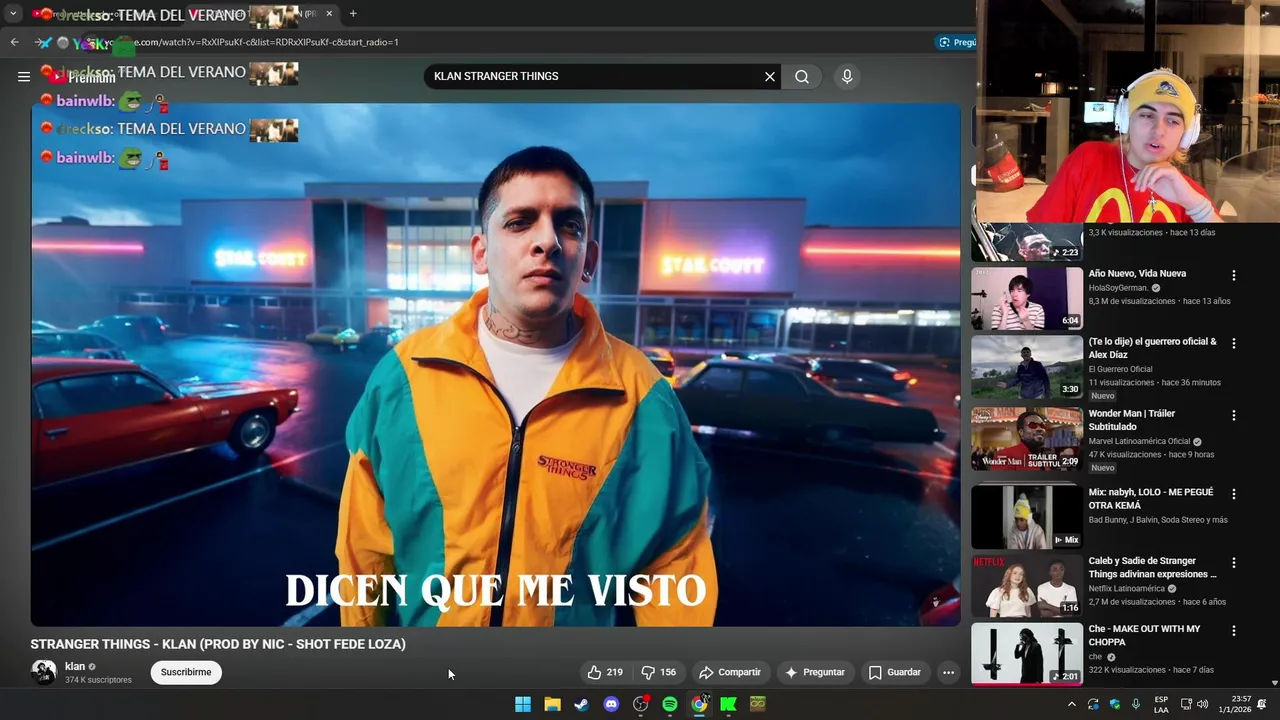This screenshot has width=1280, height=720.
Task: Clear the YouTube search box text
Action: coord(770,76)
